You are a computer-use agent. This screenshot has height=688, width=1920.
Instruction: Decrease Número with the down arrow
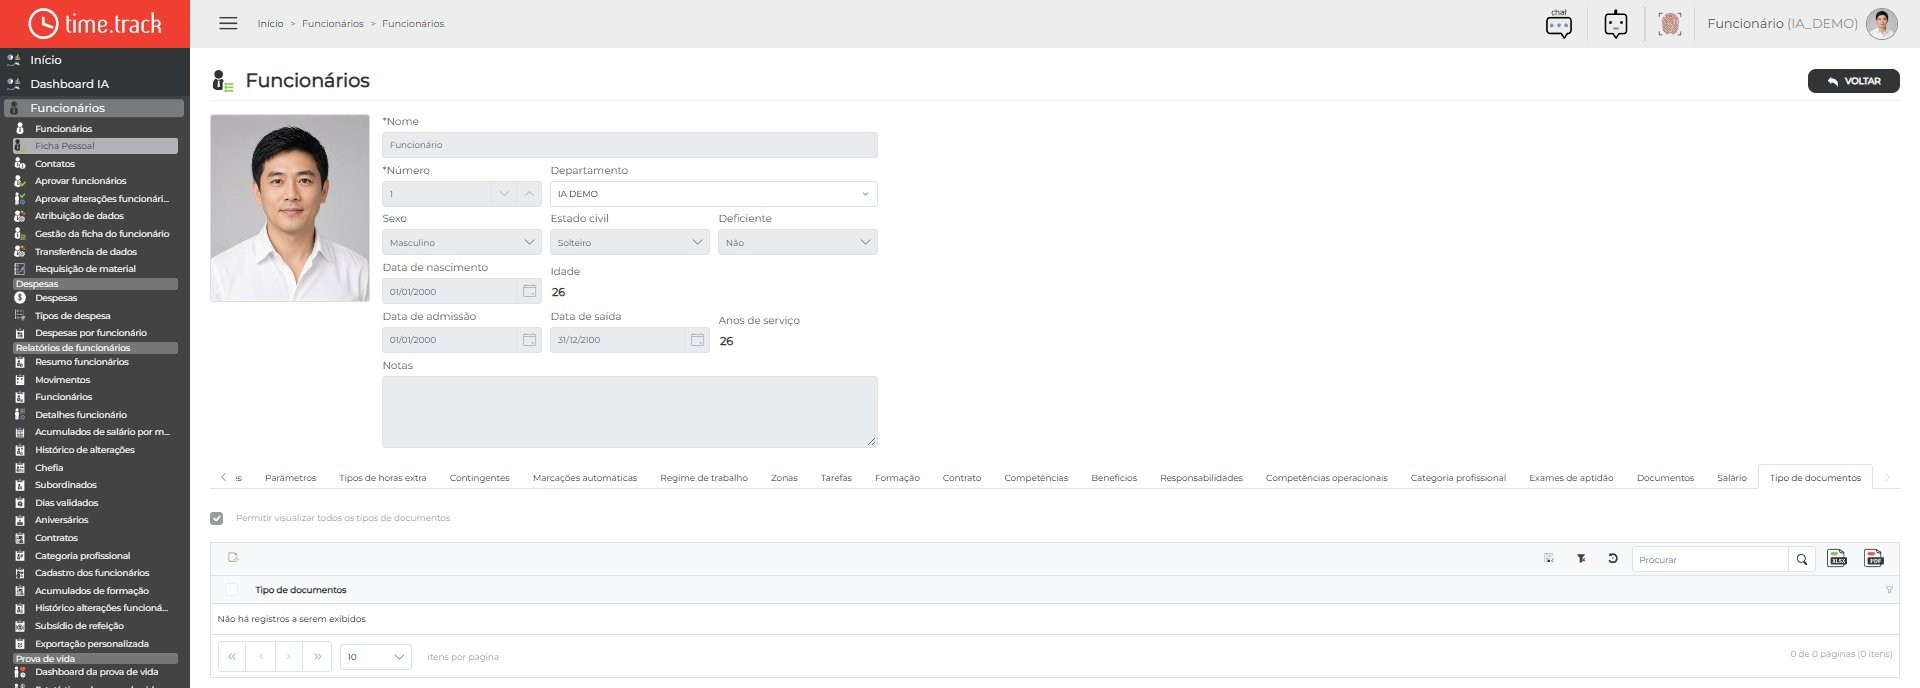[x=504, y=194]
